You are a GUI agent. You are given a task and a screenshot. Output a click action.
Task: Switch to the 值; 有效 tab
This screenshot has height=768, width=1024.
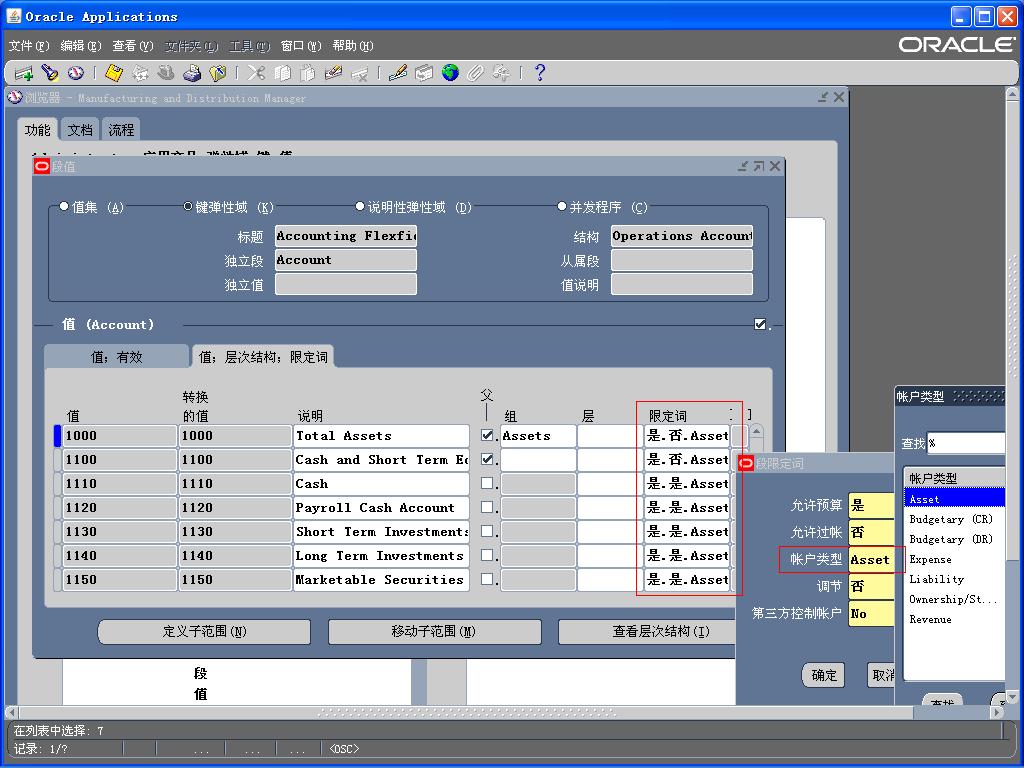pyautogui.click(x=116, y=357)
